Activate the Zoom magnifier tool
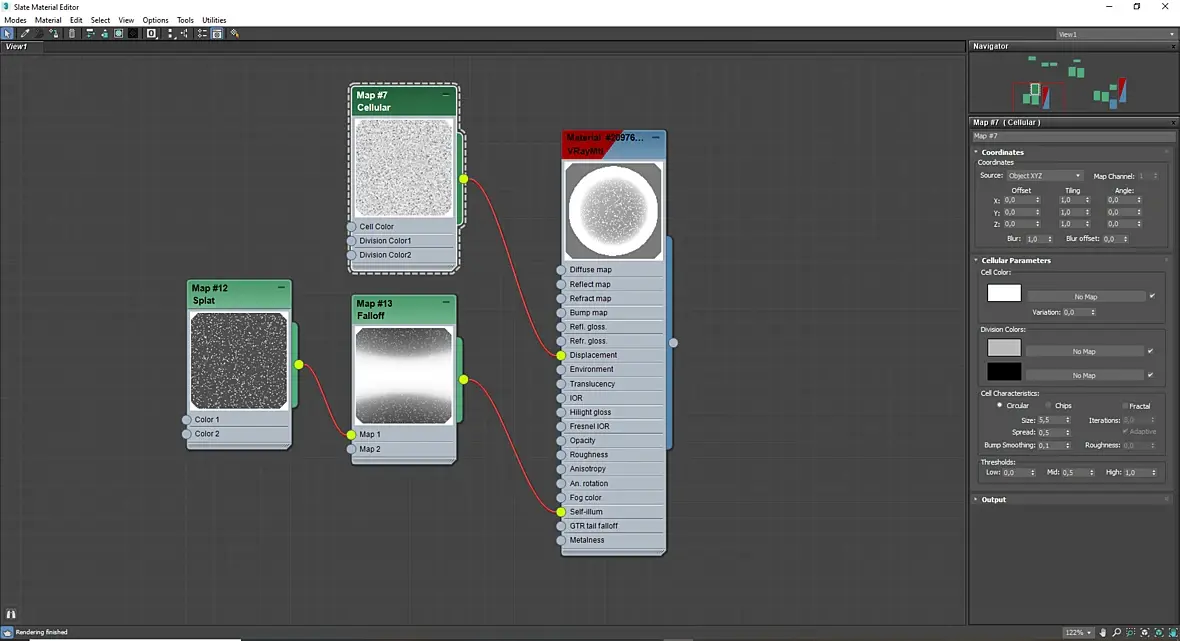 coord(1117,633)
